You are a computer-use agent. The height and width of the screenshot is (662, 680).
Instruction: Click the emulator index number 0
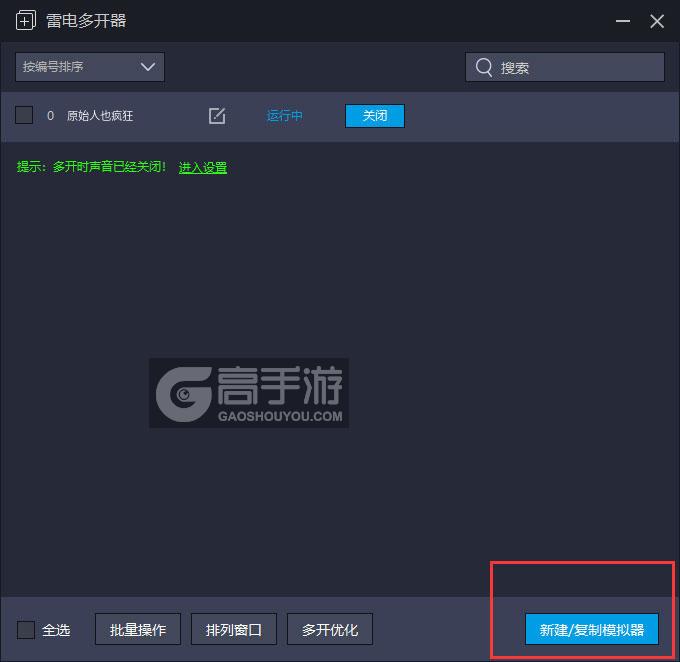pyautogui.click(x=50, y=116)
